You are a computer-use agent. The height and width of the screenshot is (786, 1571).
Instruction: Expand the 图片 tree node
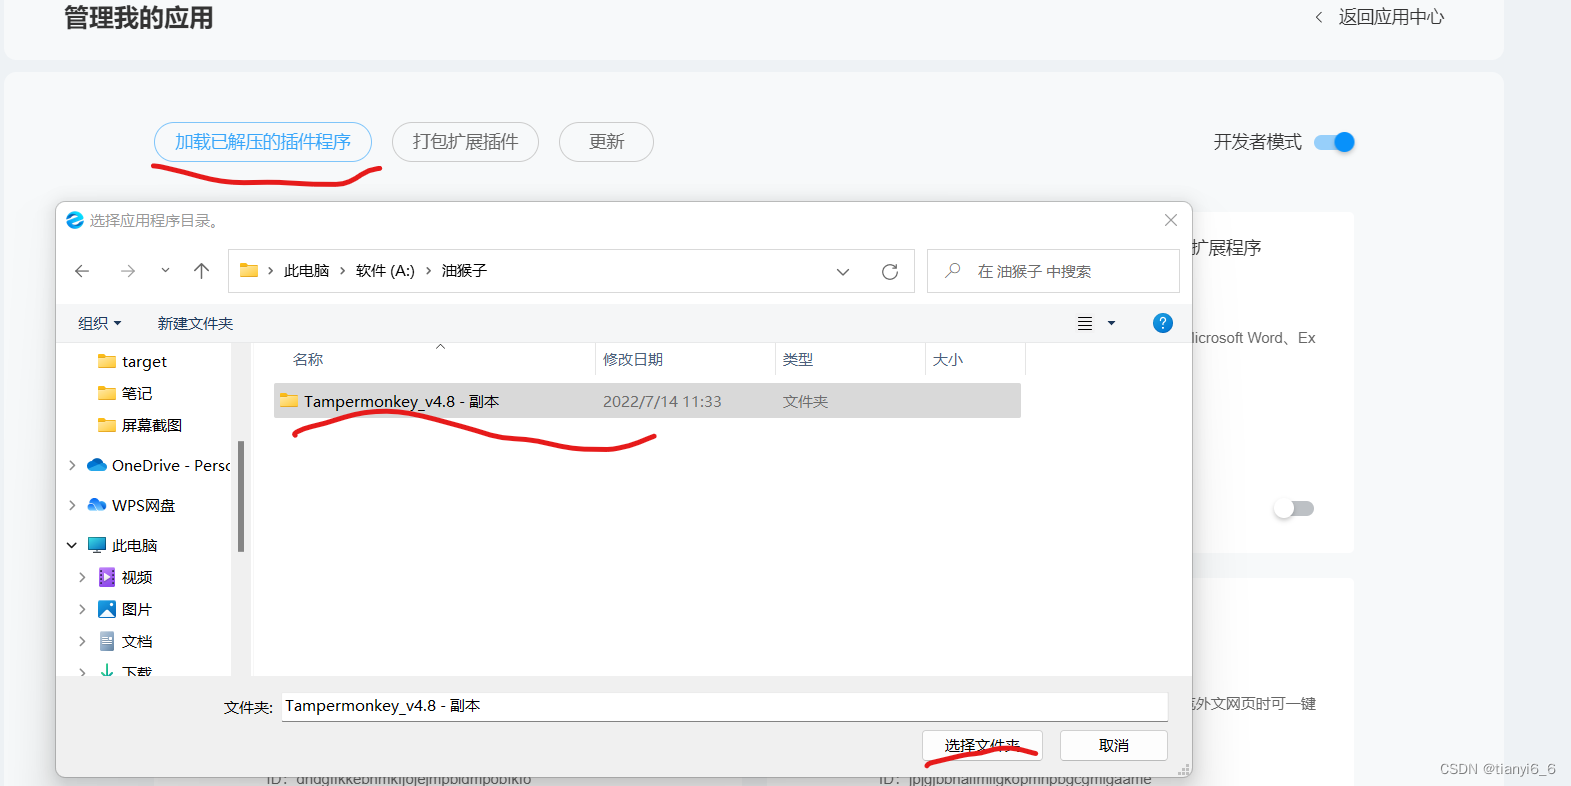[x=82, y=609]
